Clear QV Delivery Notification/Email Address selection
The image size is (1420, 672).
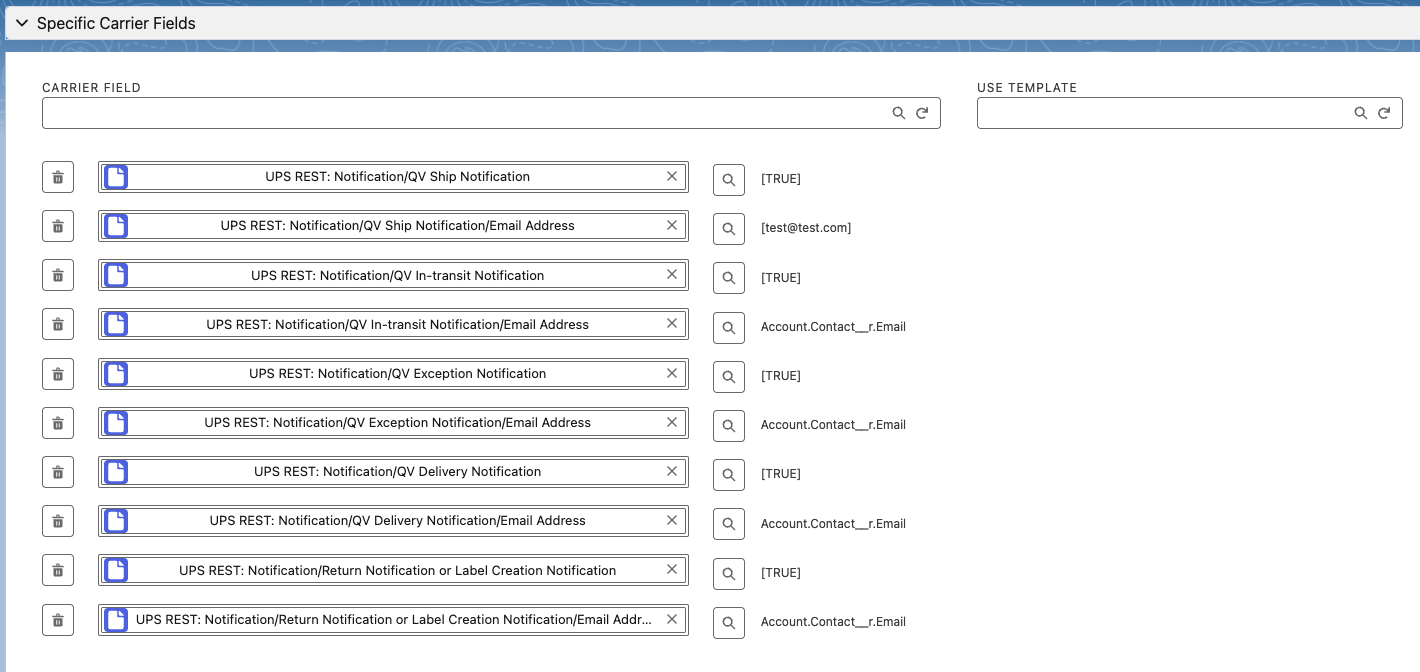pos(672,520)
